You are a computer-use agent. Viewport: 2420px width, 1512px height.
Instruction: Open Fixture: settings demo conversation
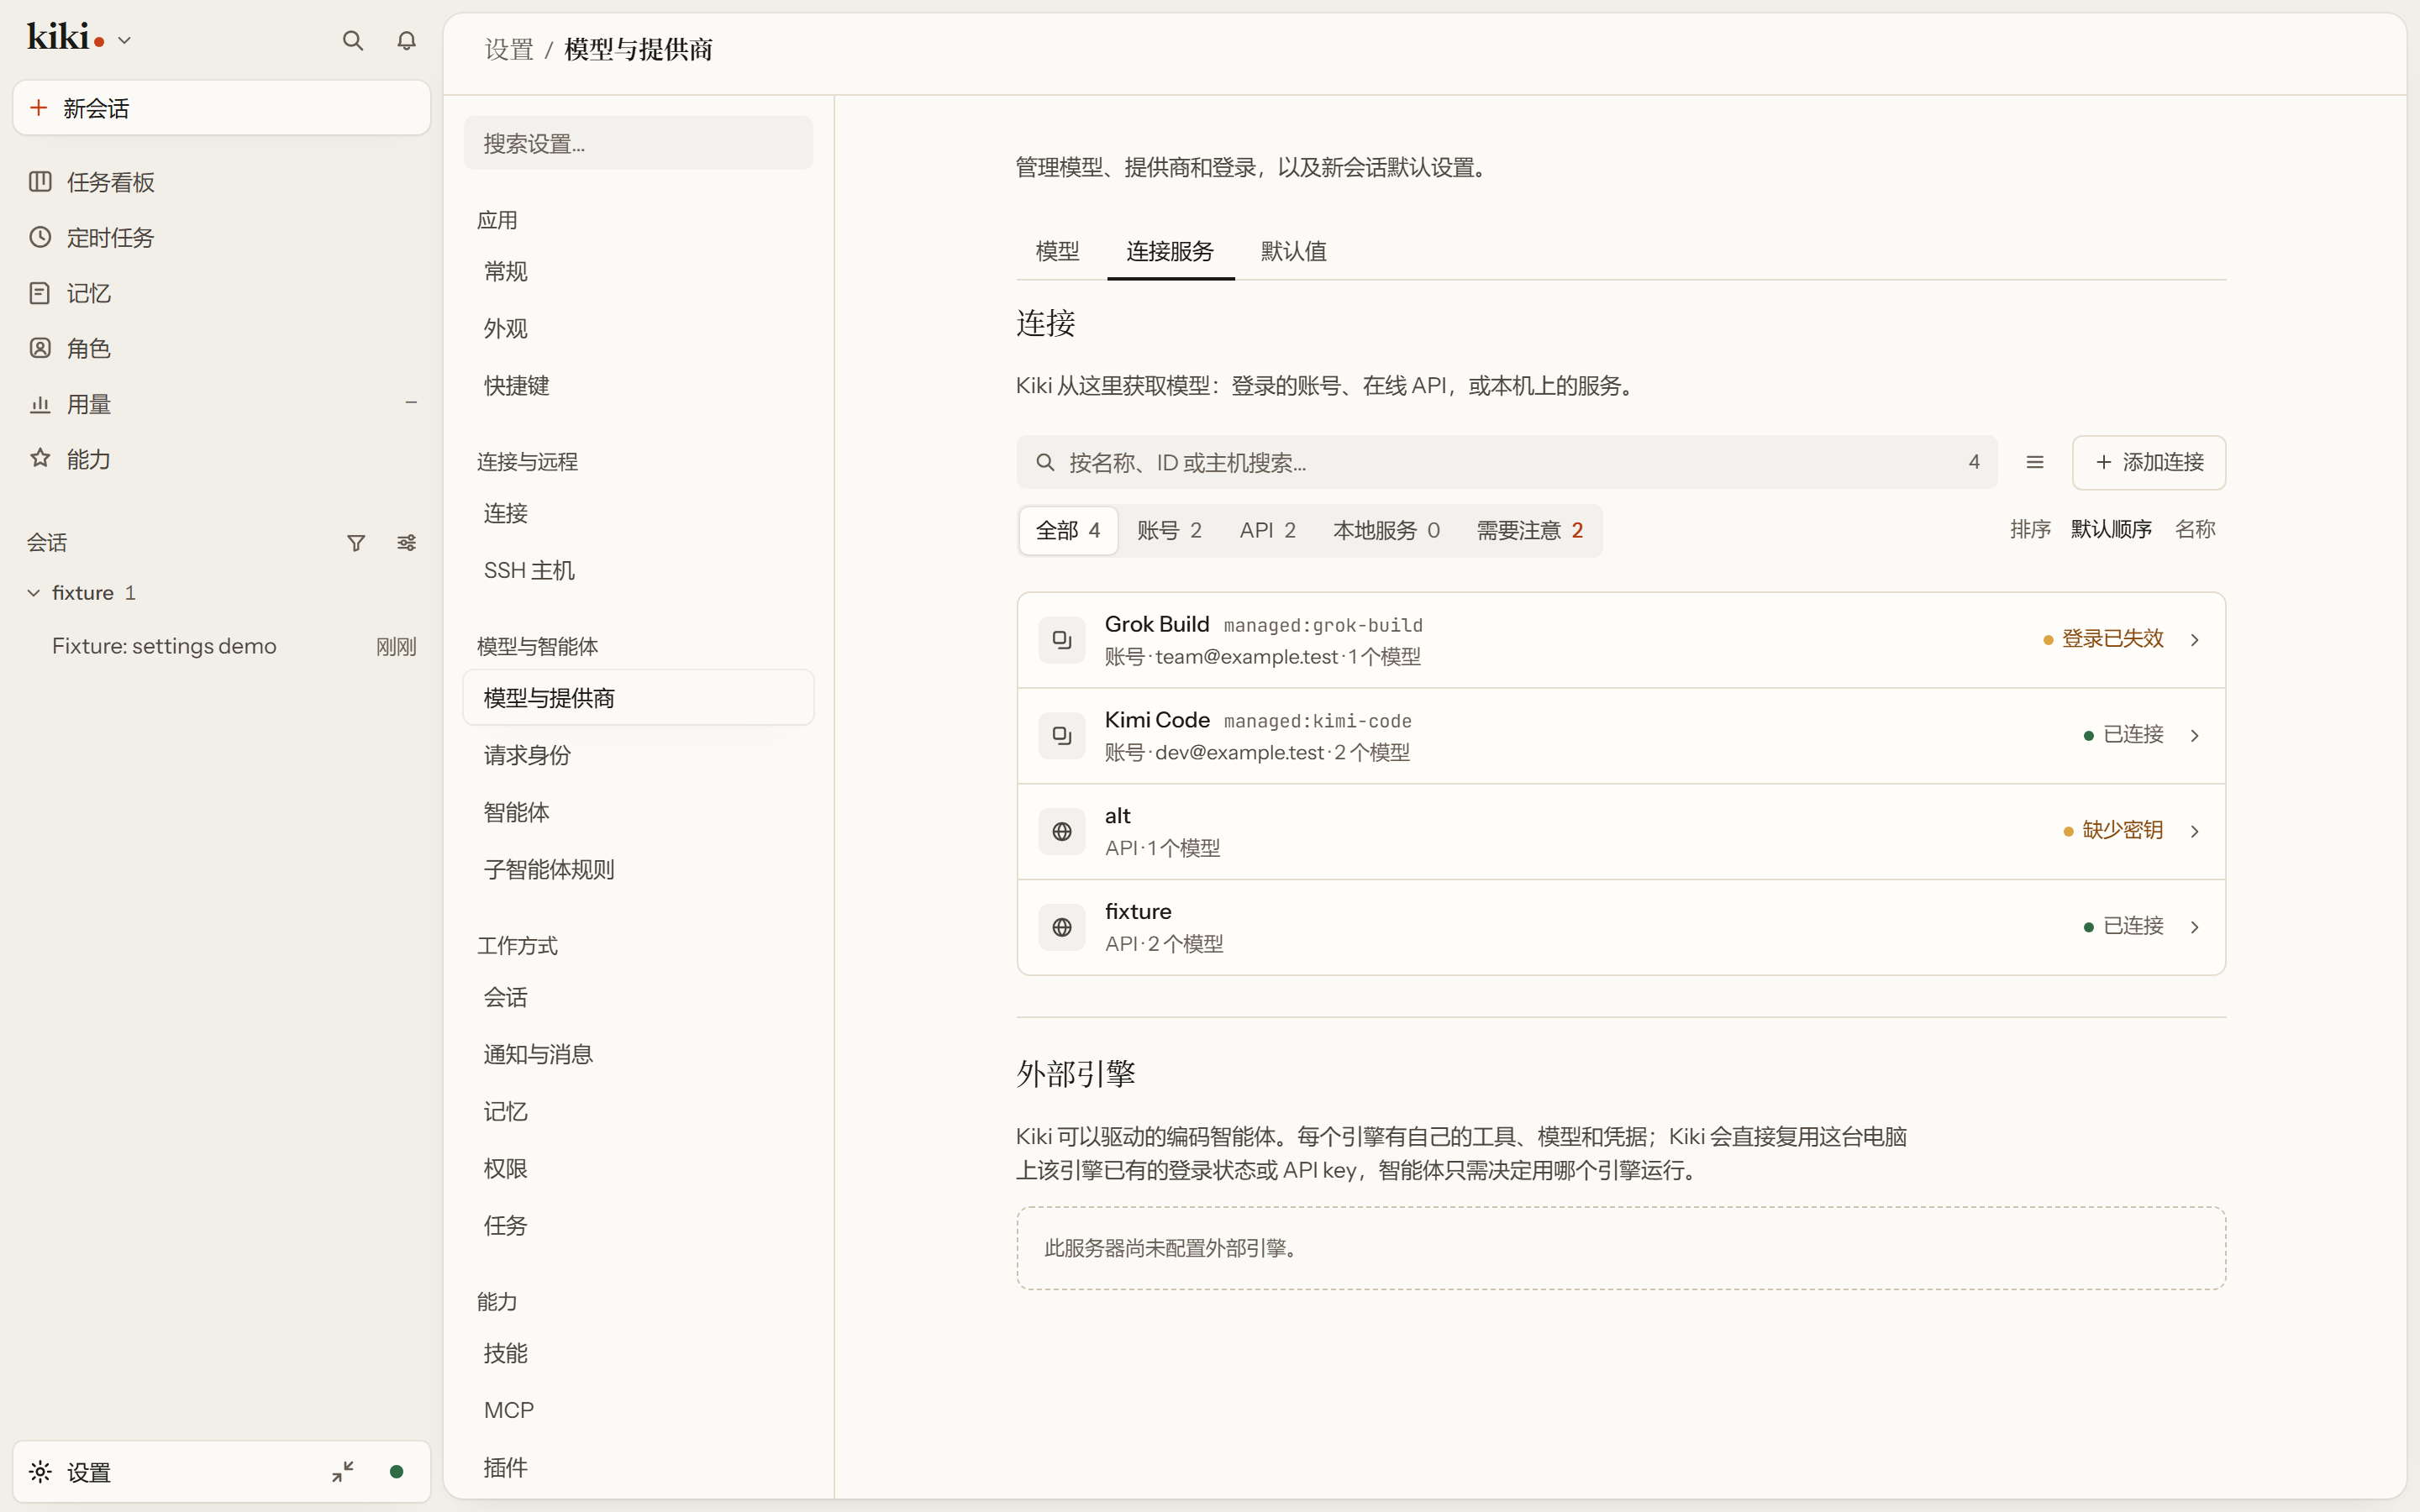[x=221, y=646]
